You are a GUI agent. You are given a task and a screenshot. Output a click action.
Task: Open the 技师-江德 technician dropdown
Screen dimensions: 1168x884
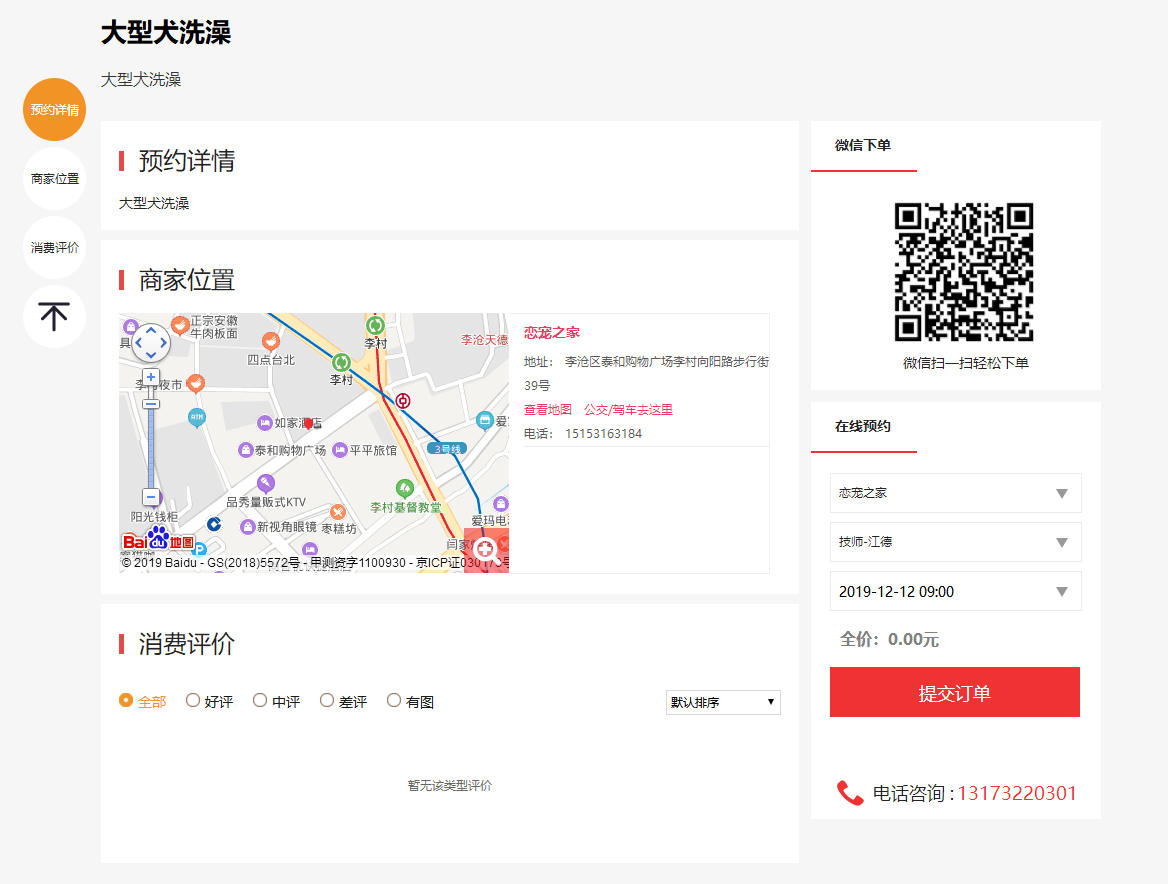[956, 542]
